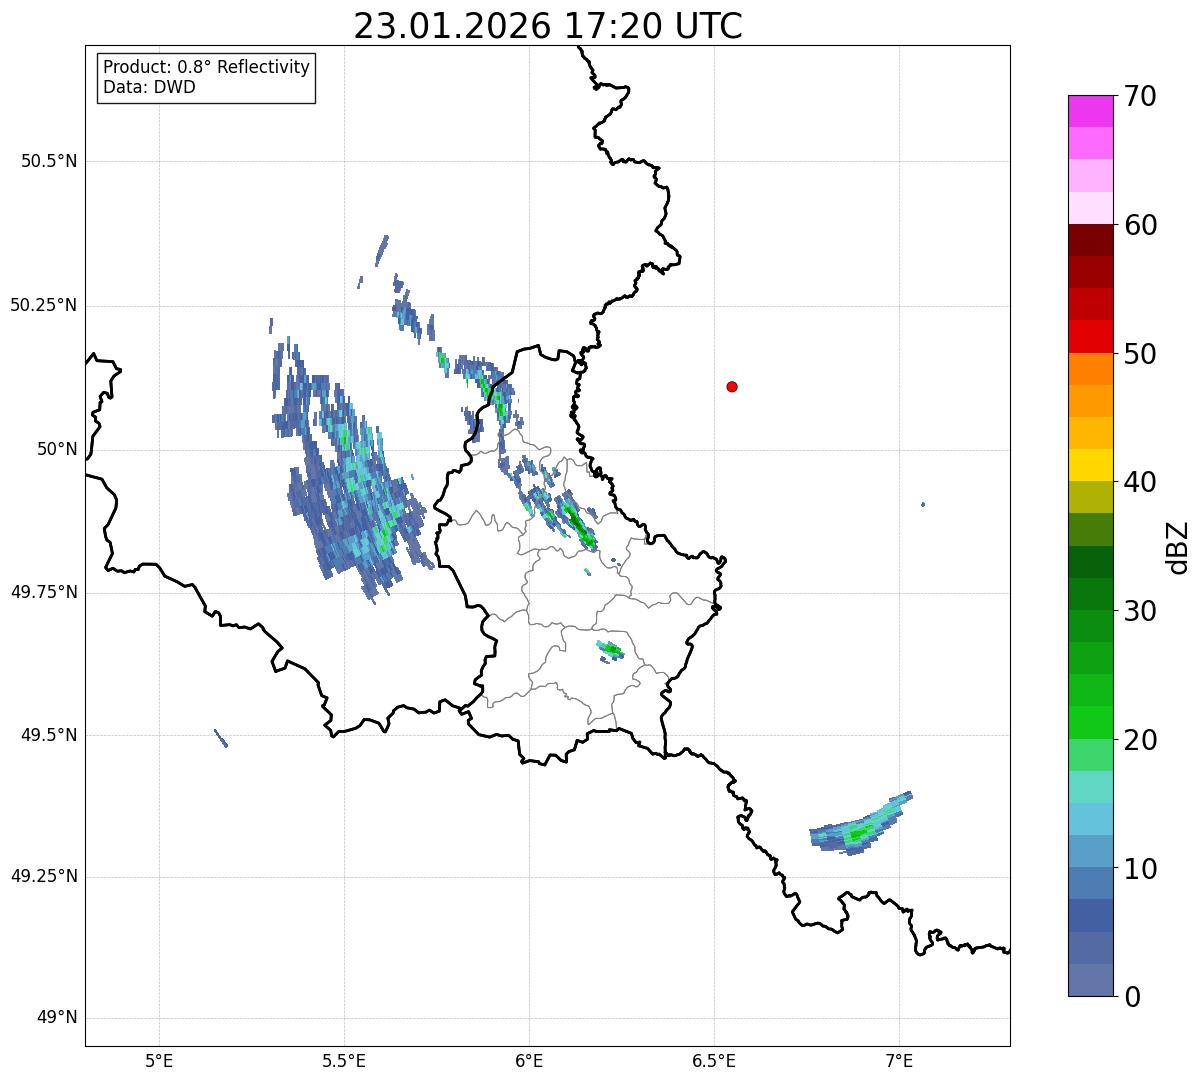Screen dimensions: 1202x1081
Task: Pick the dark maroon swatch below 60
Action: (1091, 240)
